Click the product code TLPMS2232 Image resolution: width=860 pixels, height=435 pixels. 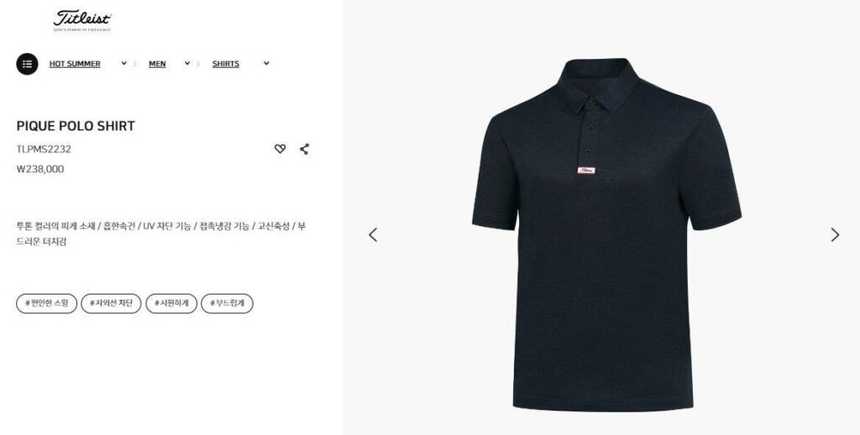pos(44,149)
